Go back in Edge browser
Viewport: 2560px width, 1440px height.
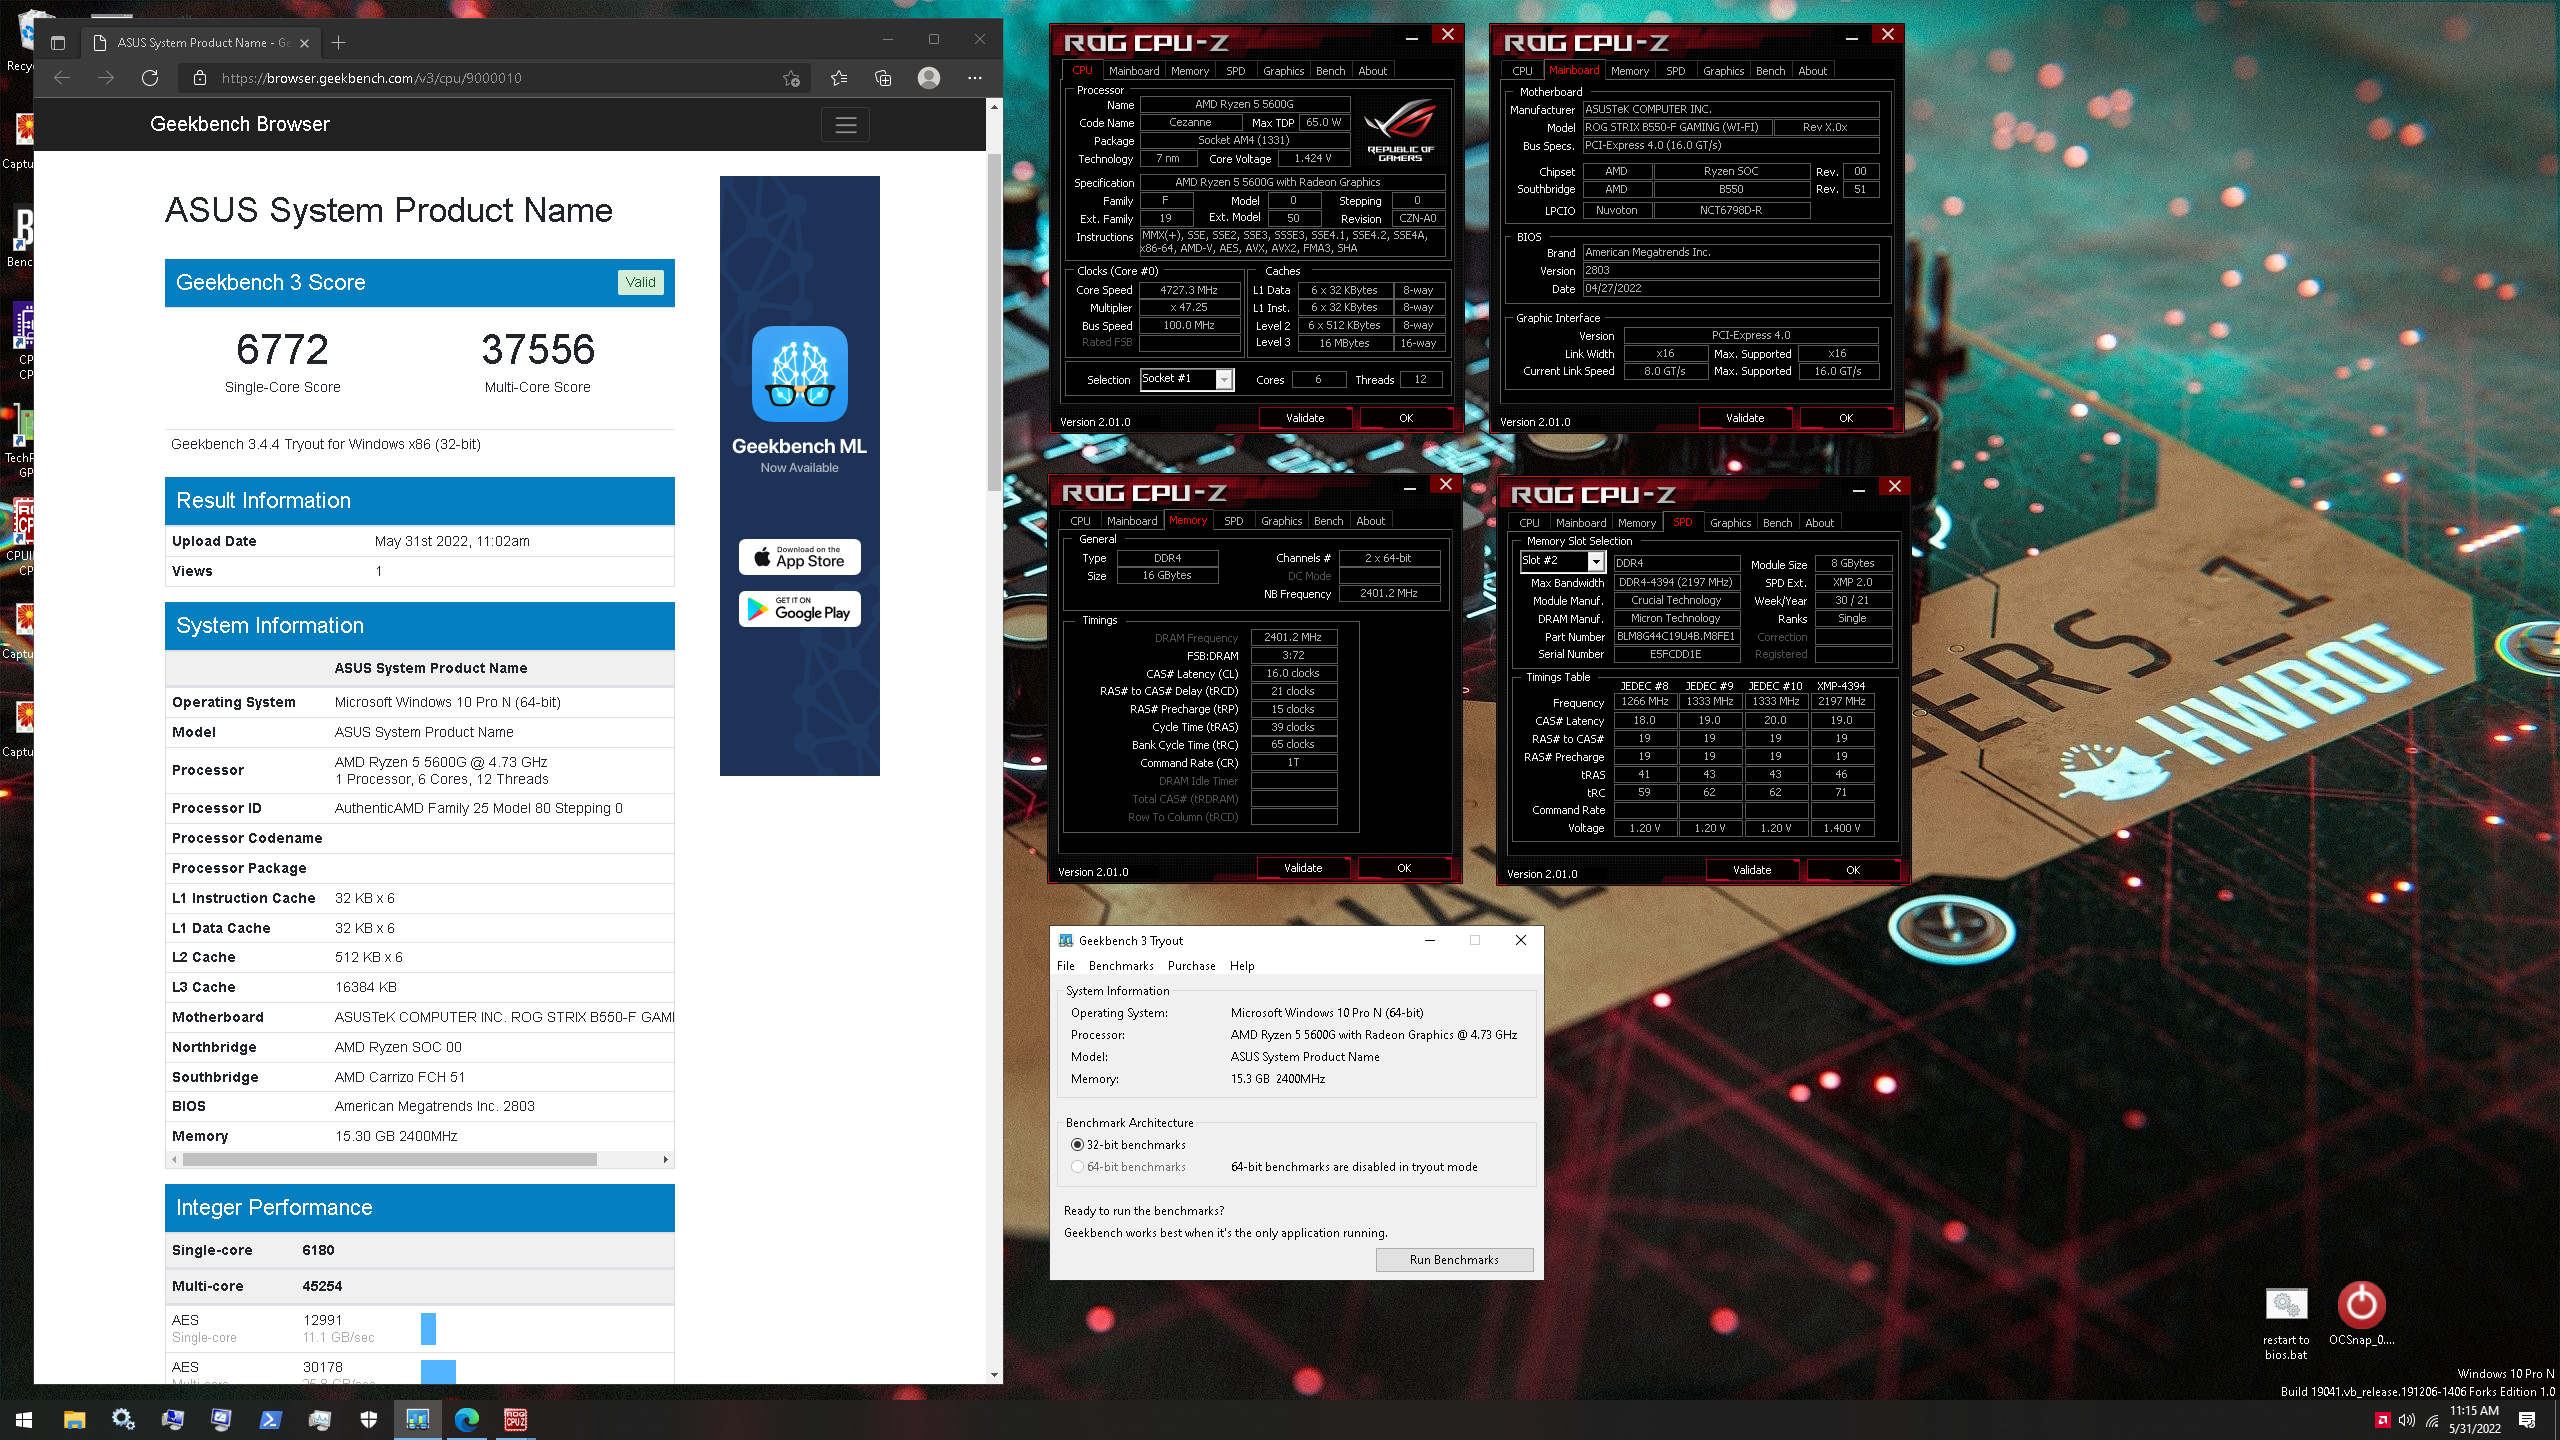tap(62, 78)
